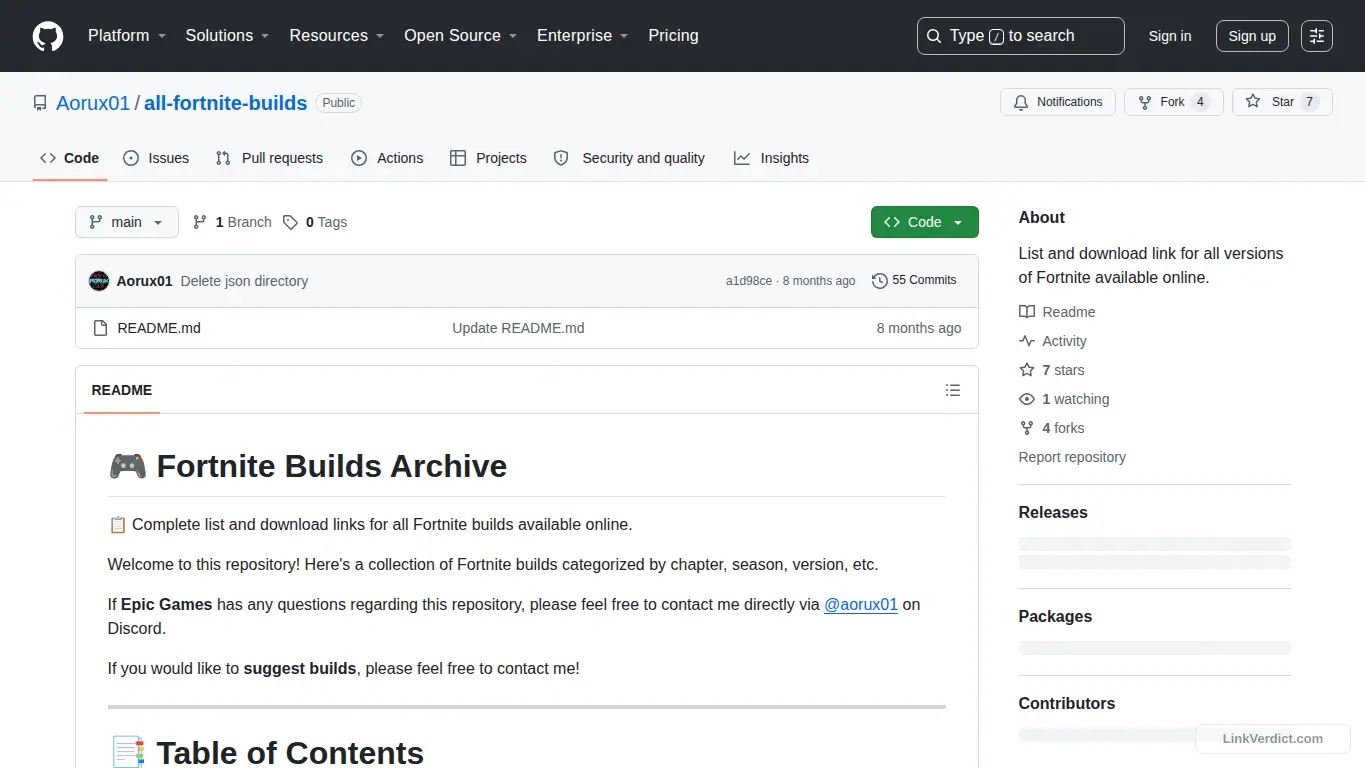View the 0 Tags link
This screenshot has width=1365, height=768.
click(x=315, y=222)
